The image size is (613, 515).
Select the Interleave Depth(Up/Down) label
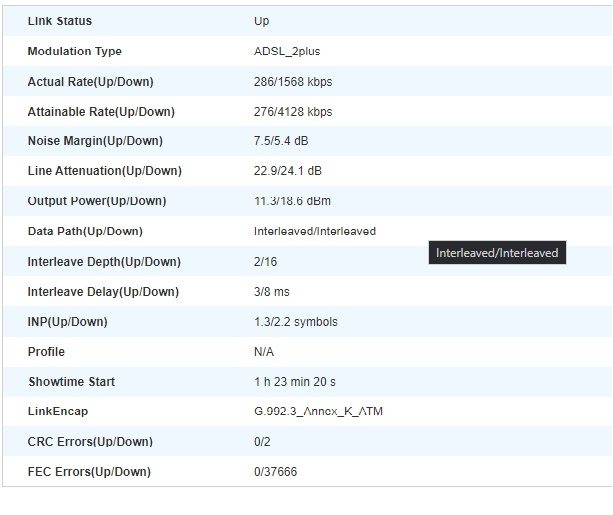[x=104, y=262]
